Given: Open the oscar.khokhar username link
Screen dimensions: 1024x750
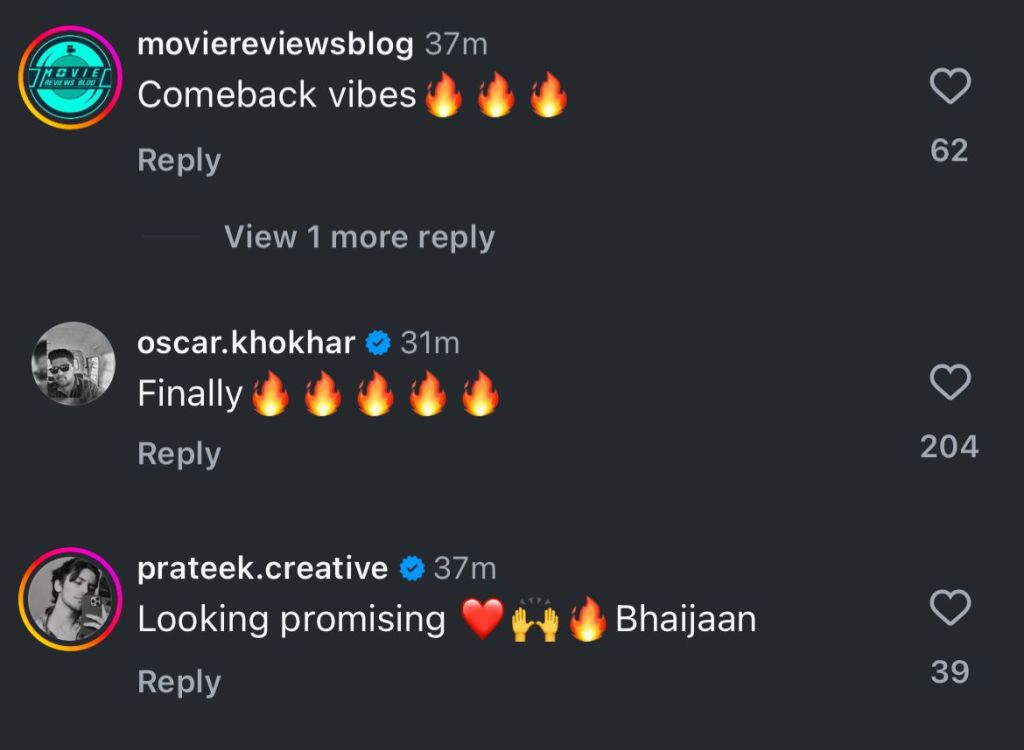Looking at the screenshot, I should pyautogui.click(x=246, y=343).
